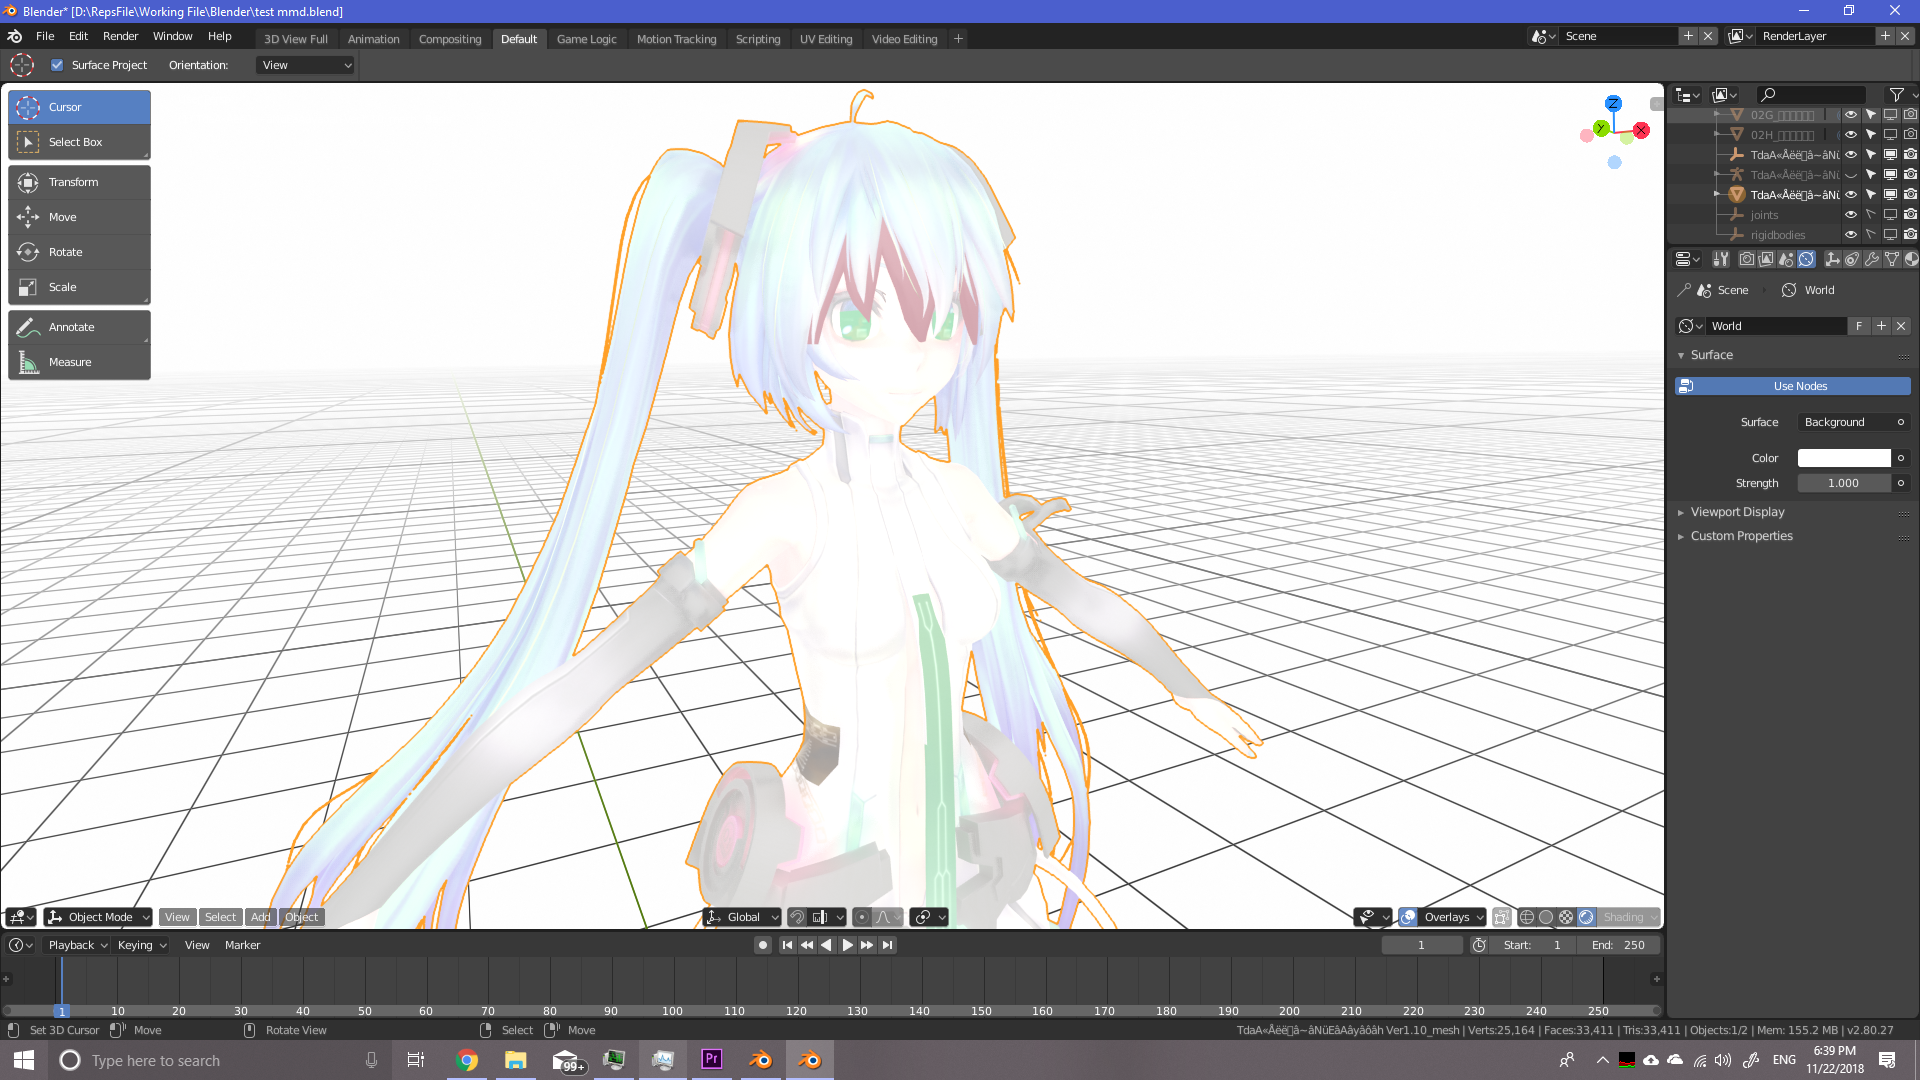Open the Render menu
The image size is (1920, 1080).
[x=120, y=36]
